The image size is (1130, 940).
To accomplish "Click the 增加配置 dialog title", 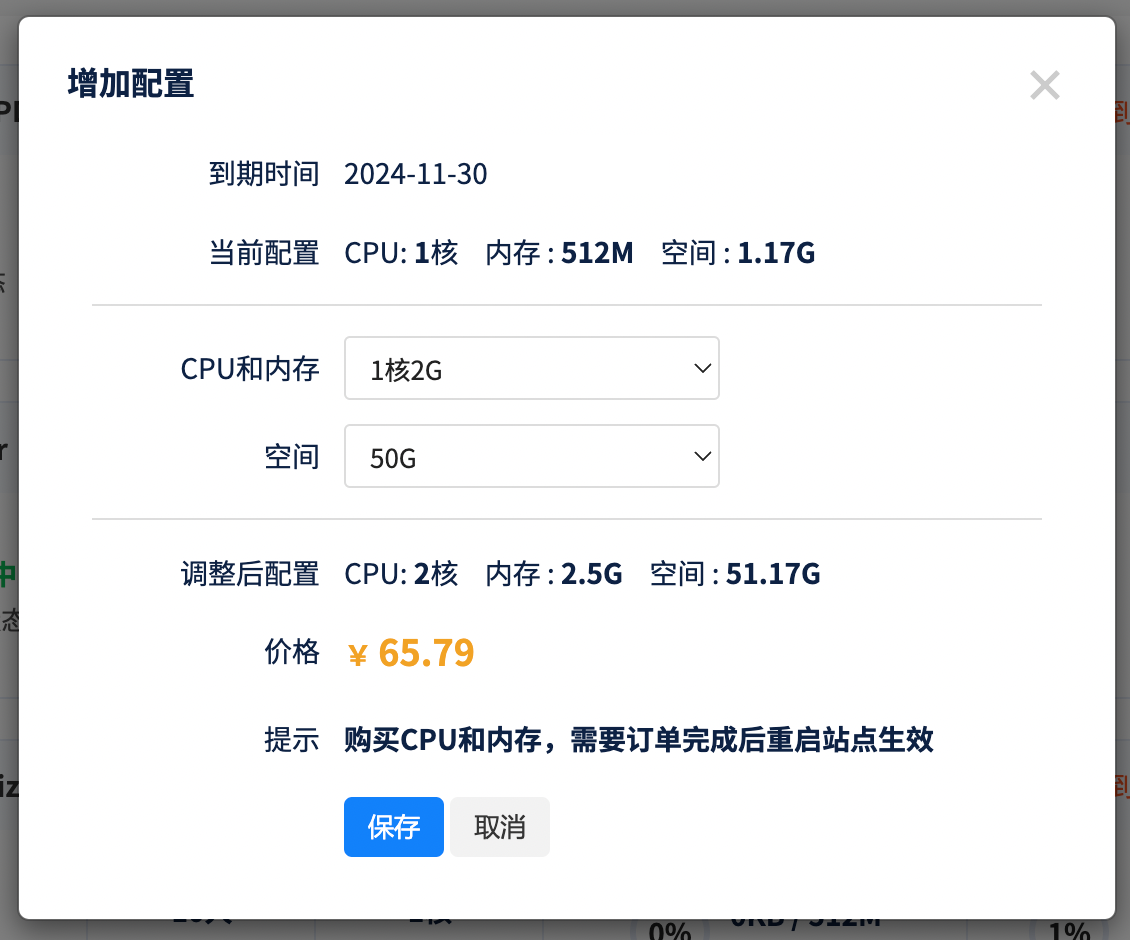I will 131,84.
